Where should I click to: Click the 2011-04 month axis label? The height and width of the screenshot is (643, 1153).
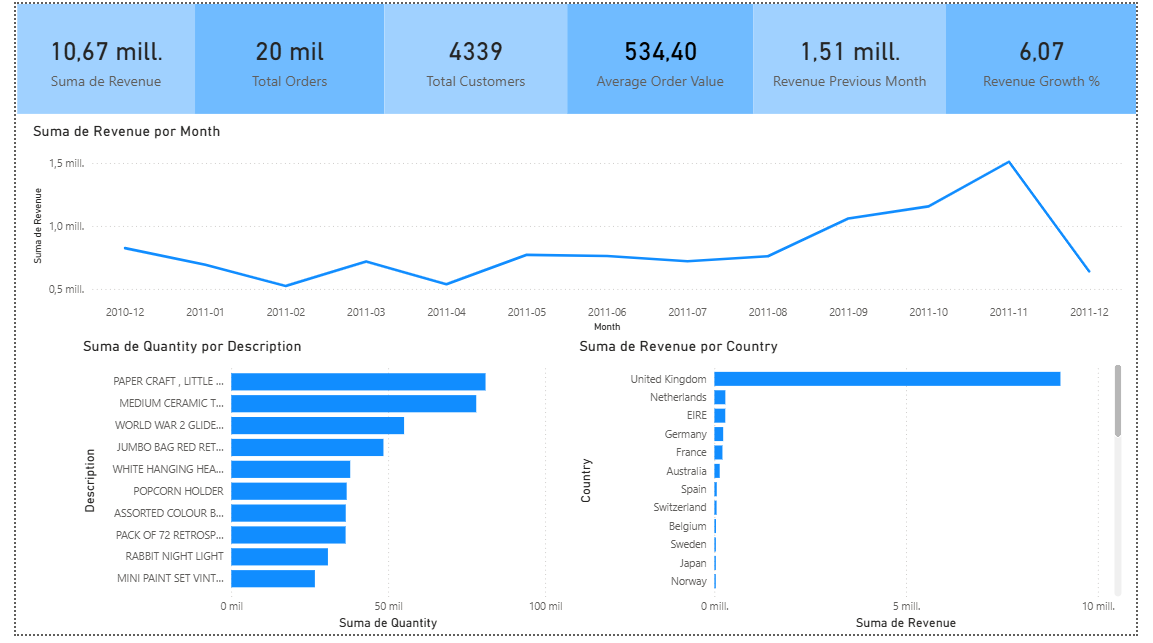tap(446, 312)
